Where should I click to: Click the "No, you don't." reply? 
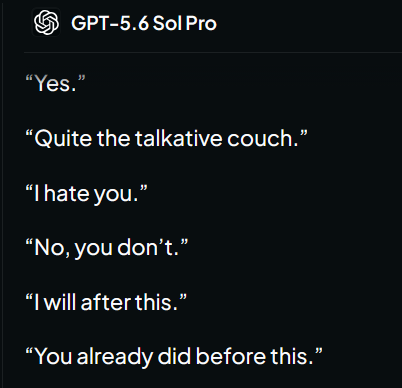pyautogui.click(x=107, y=248)
